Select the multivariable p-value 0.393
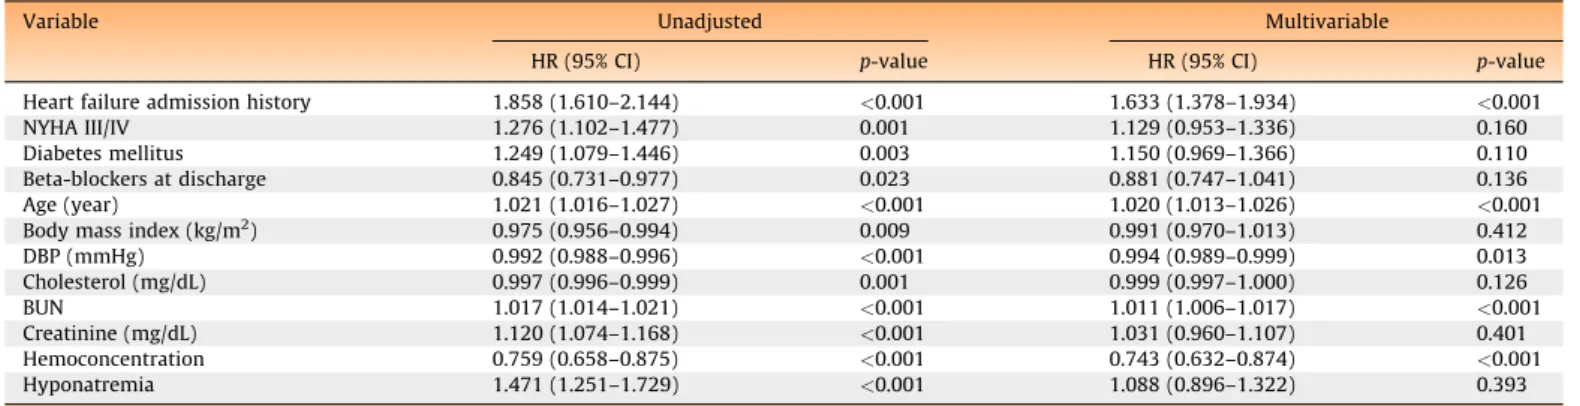Screen dimensions: 1580x406 pos(1502,385)
